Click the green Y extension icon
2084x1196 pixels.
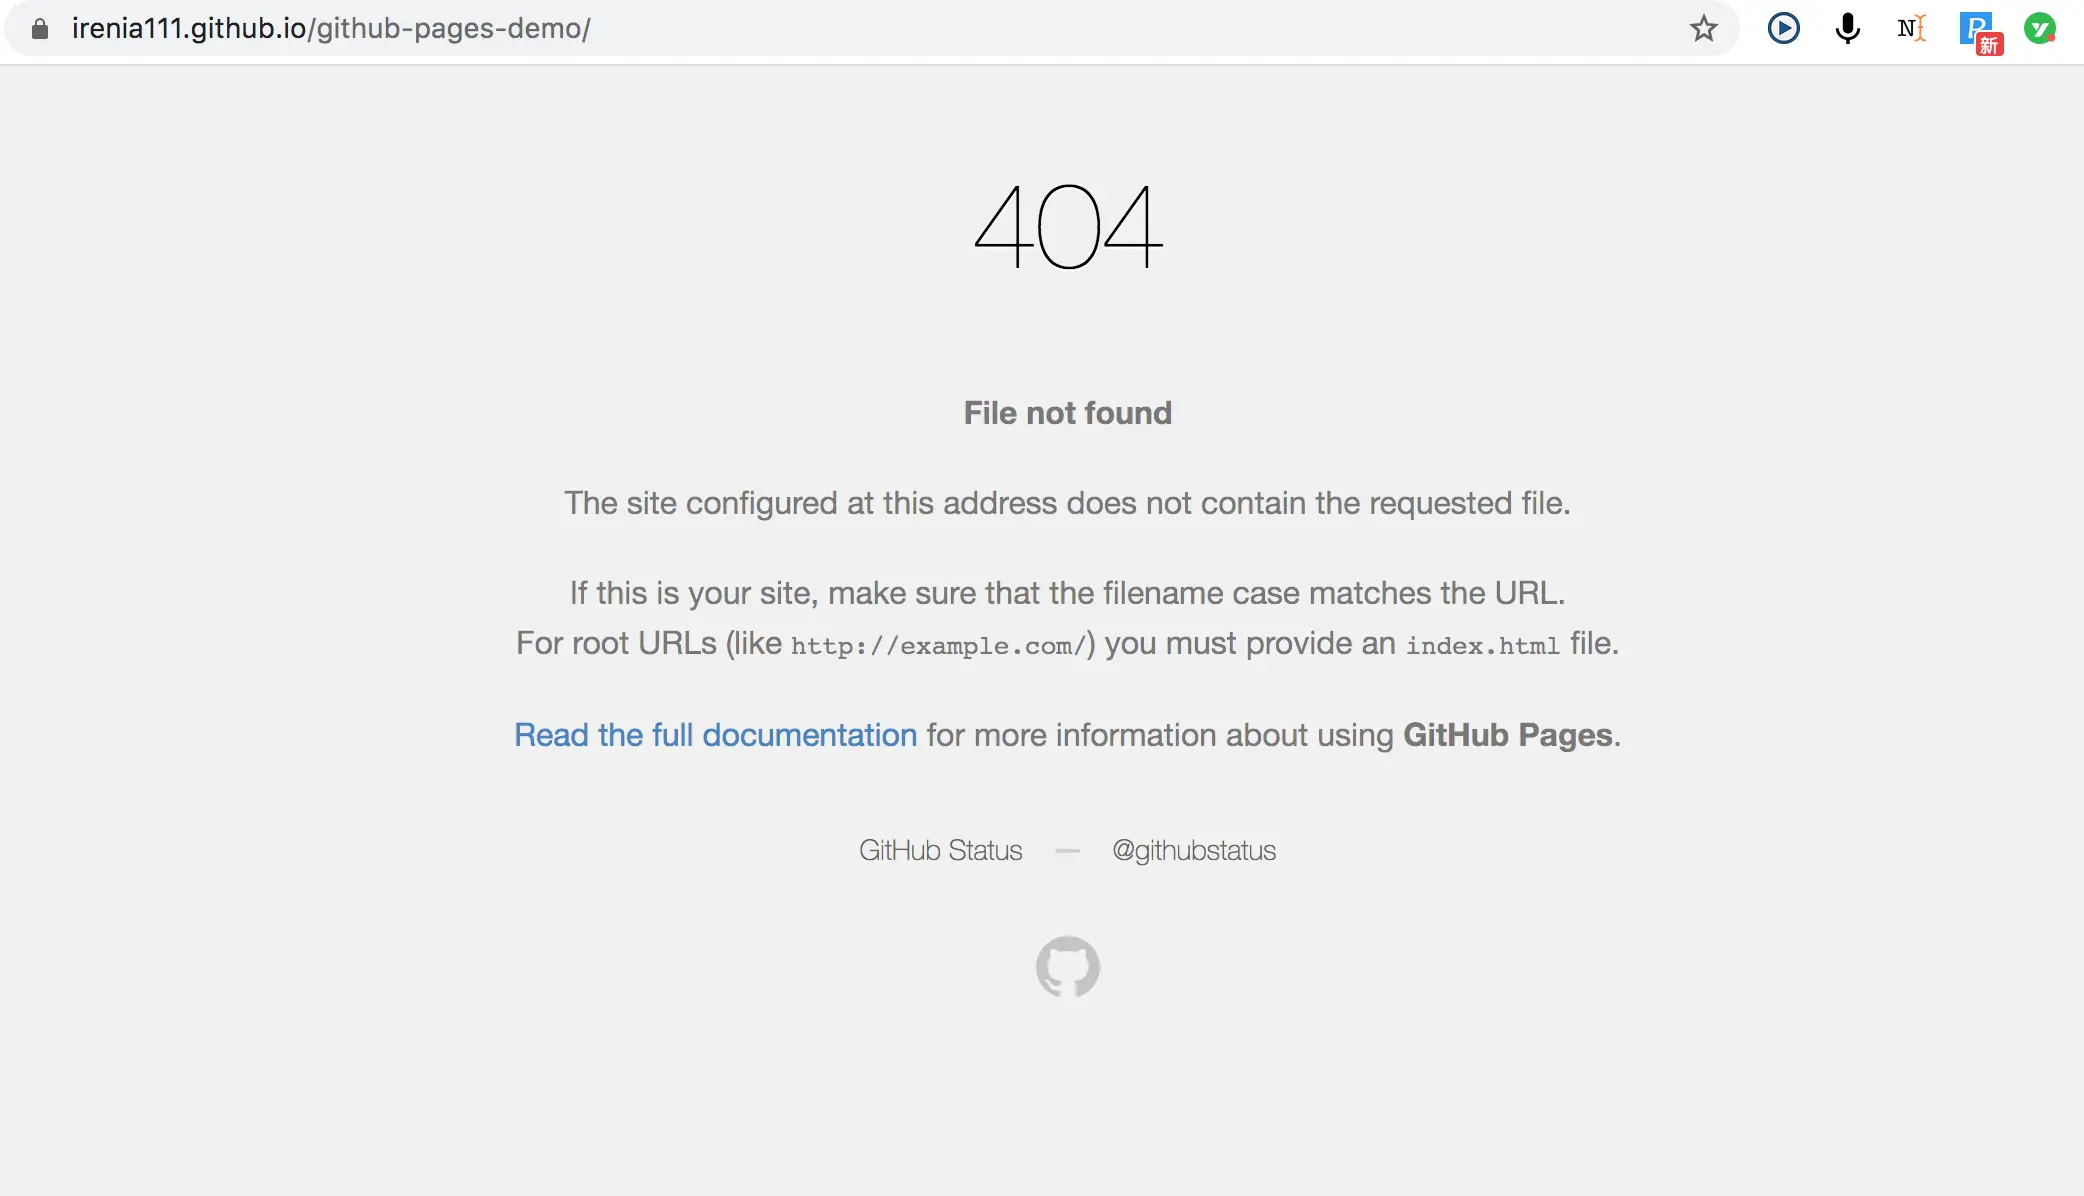pyautogui.click(x=2039, y=28)
